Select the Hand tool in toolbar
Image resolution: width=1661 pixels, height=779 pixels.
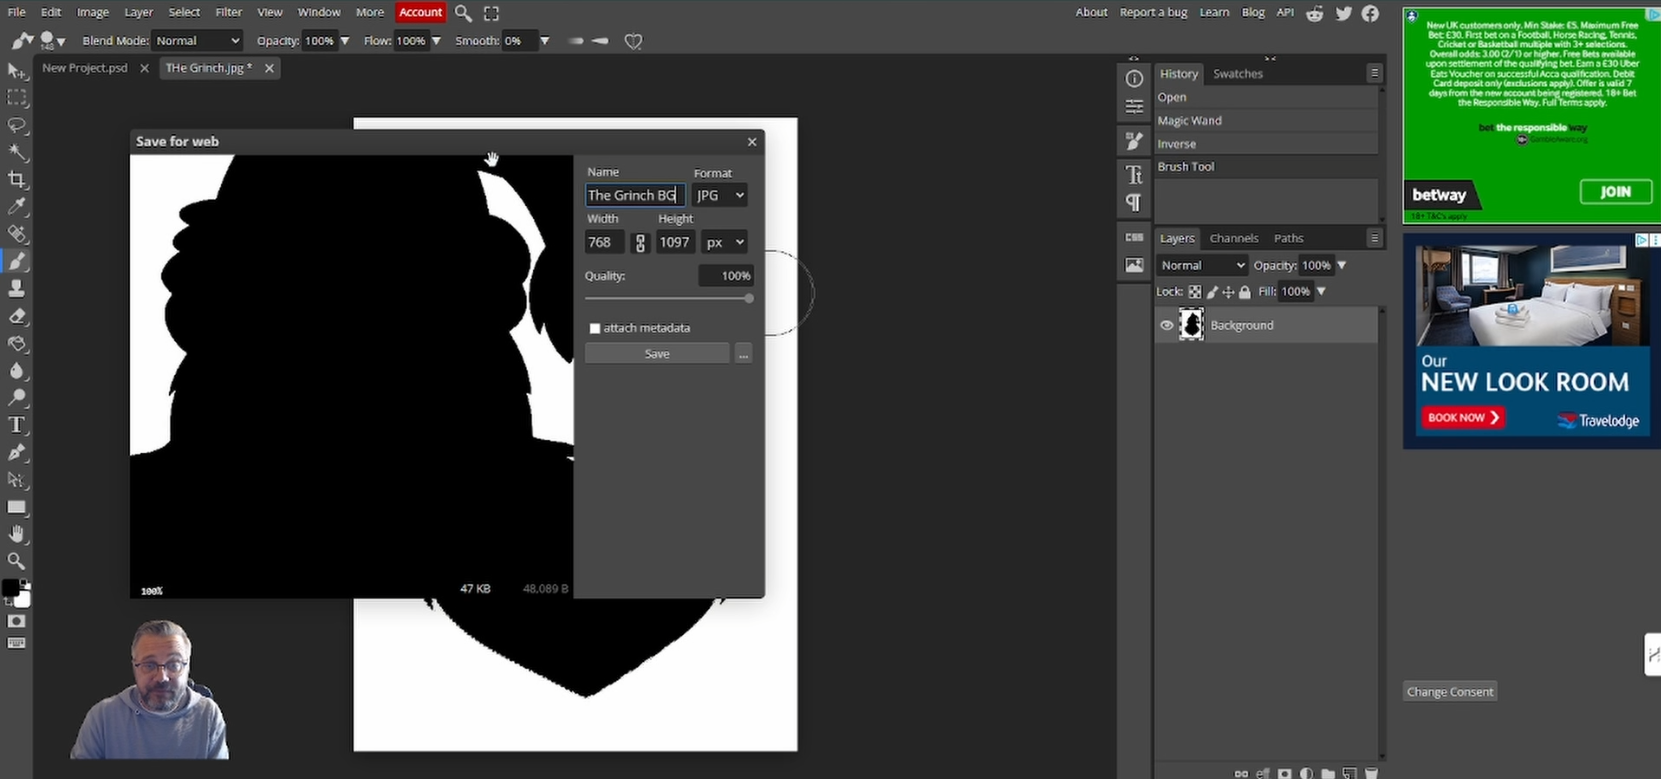[x=17, y=534]
